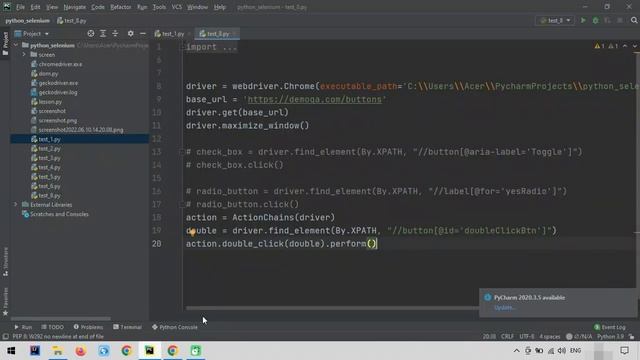
Task: Switch to PyCharm taskbar icon
Action: coord(149,351)
